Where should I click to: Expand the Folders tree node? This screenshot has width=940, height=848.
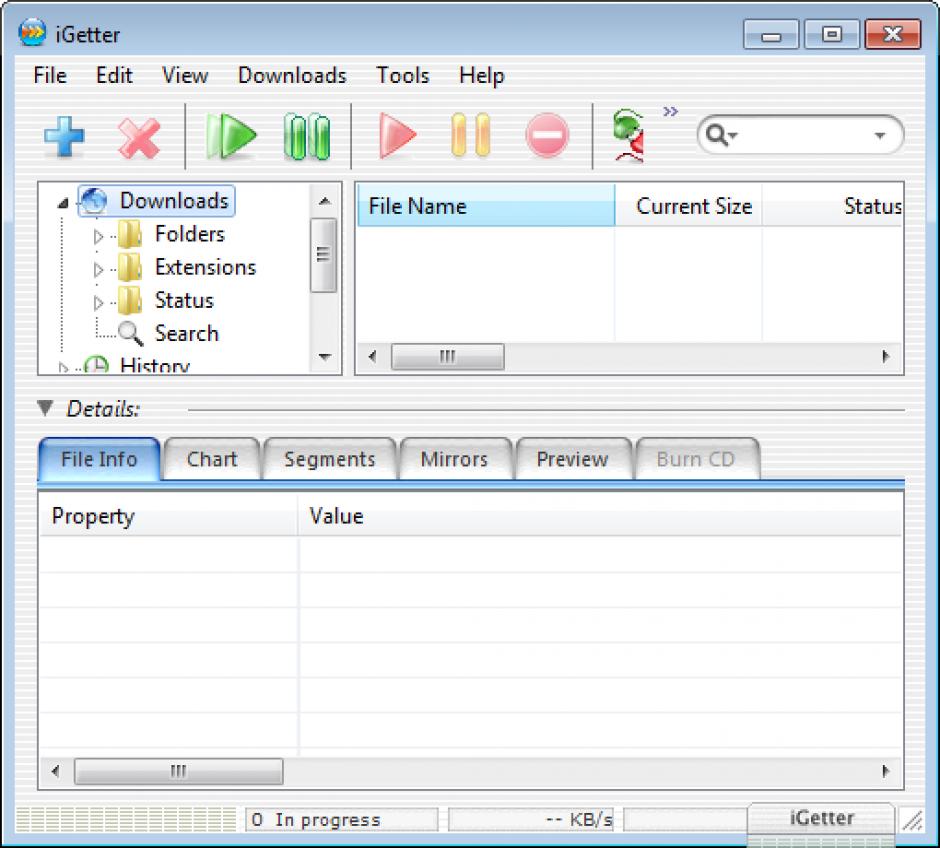pos(98,237)
